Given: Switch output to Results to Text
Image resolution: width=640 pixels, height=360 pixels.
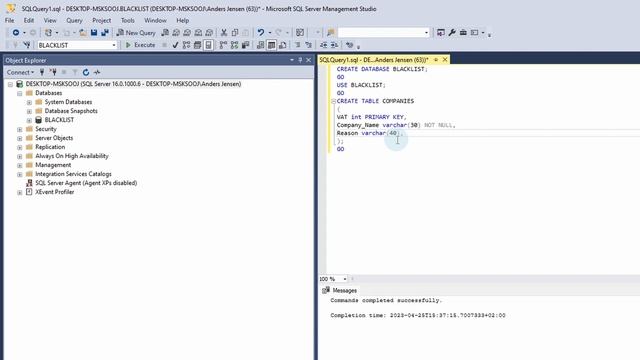Looking at the screenshot, I should tap(260, 45).
